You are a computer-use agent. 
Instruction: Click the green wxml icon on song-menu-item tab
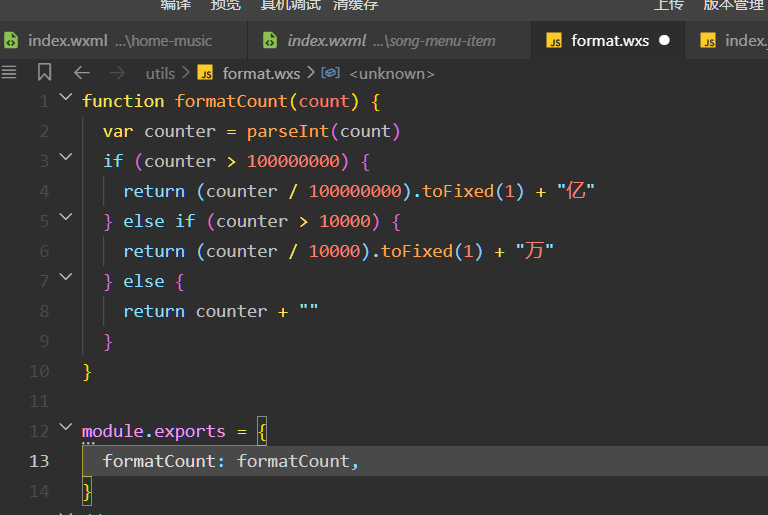pyautogui.click(x=270, y=41)
